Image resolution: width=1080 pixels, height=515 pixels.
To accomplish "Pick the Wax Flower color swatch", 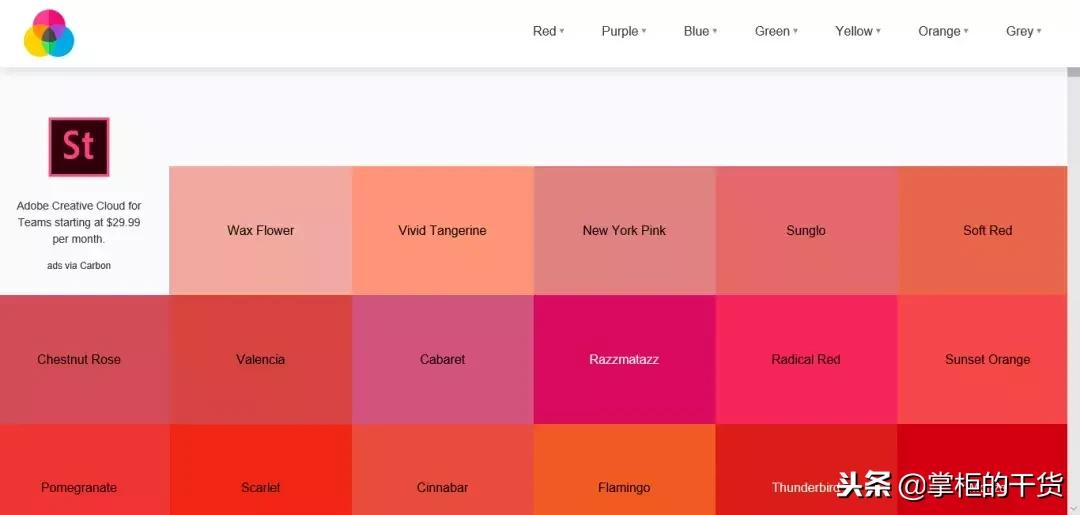I will click(261, 230).
